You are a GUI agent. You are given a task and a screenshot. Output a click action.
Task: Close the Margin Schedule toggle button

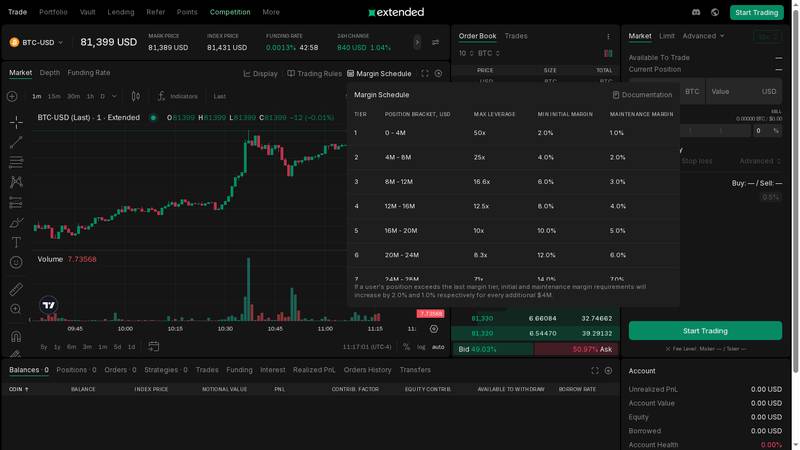(379, 73)
